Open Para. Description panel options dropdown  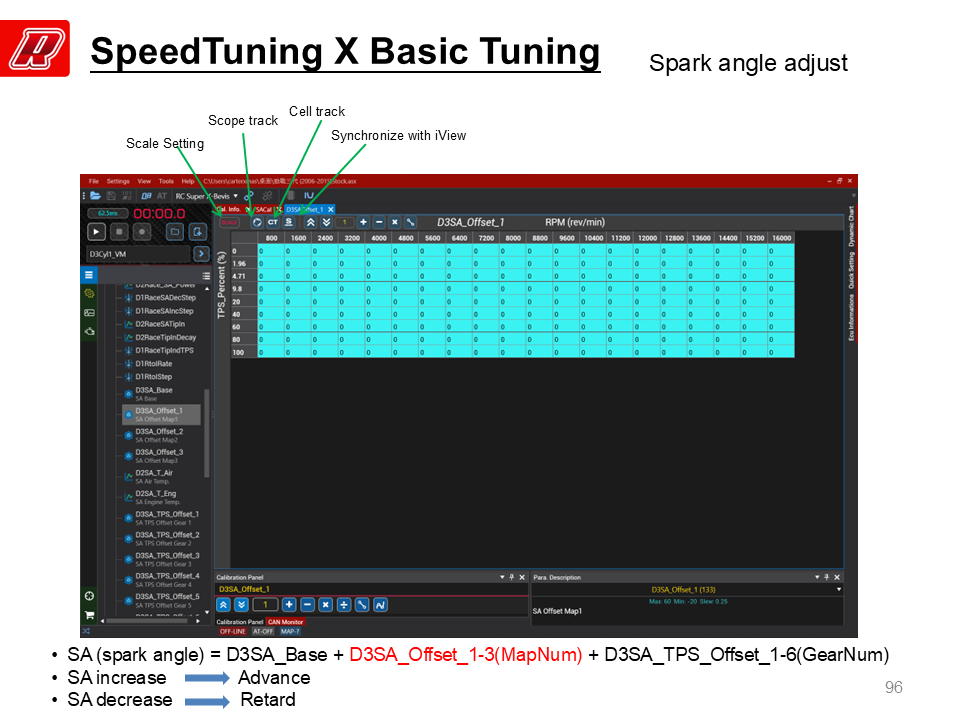(x=817, y=577)
